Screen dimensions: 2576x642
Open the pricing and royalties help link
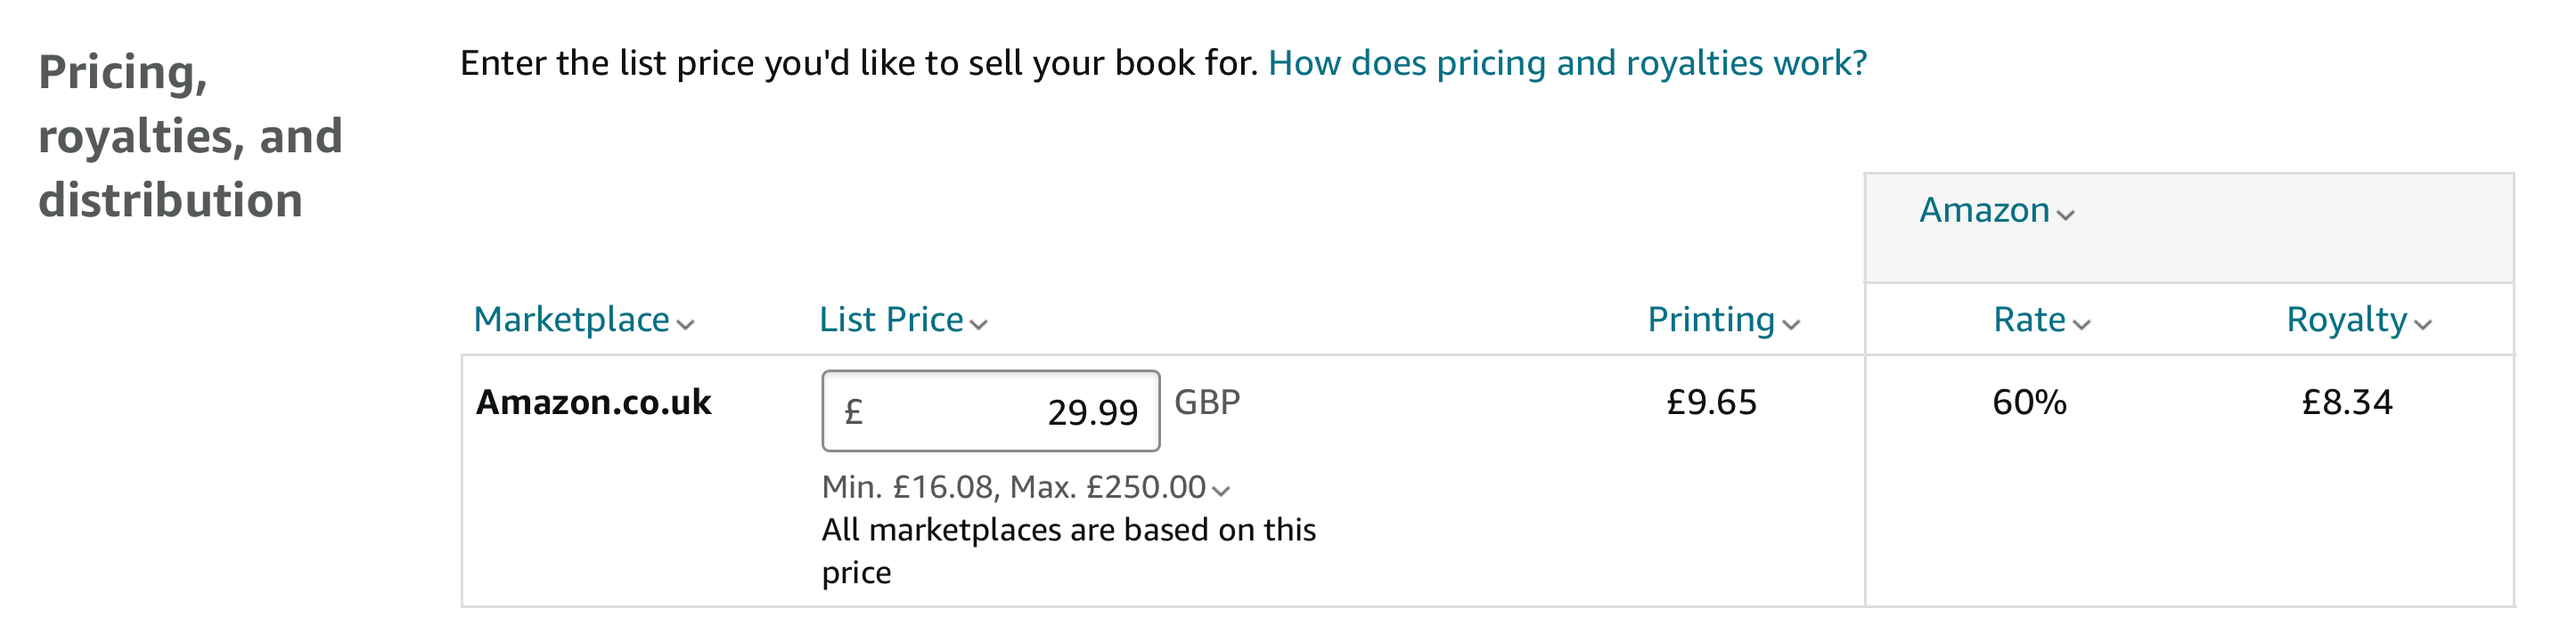[x=1567, y=63]
